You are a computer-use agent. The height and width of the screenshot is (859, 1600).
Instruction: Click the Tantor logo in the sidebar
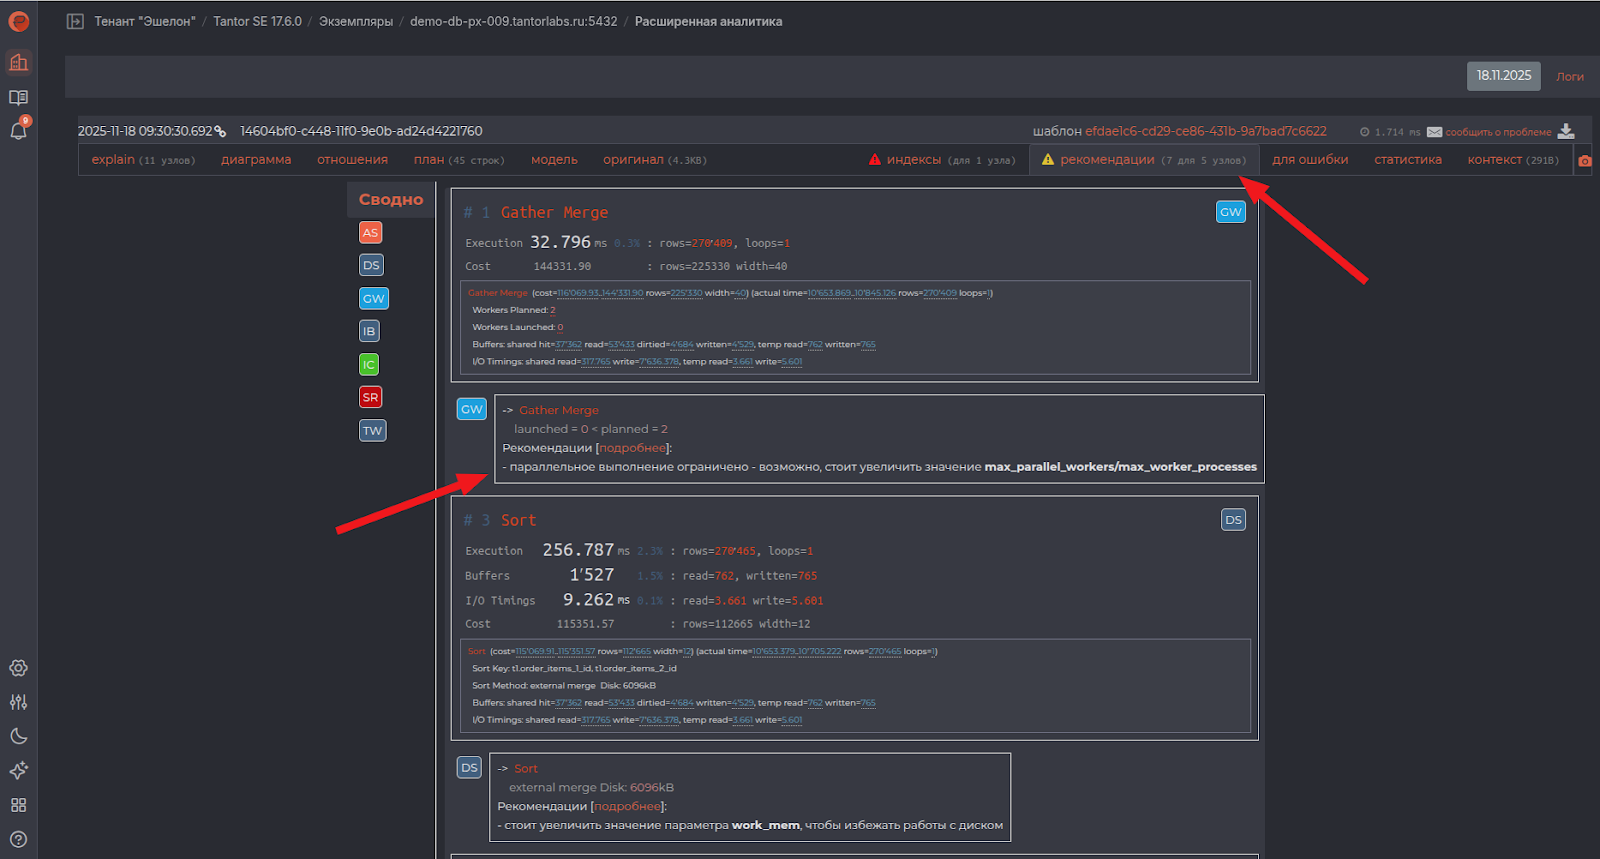(x=18, y=21)
